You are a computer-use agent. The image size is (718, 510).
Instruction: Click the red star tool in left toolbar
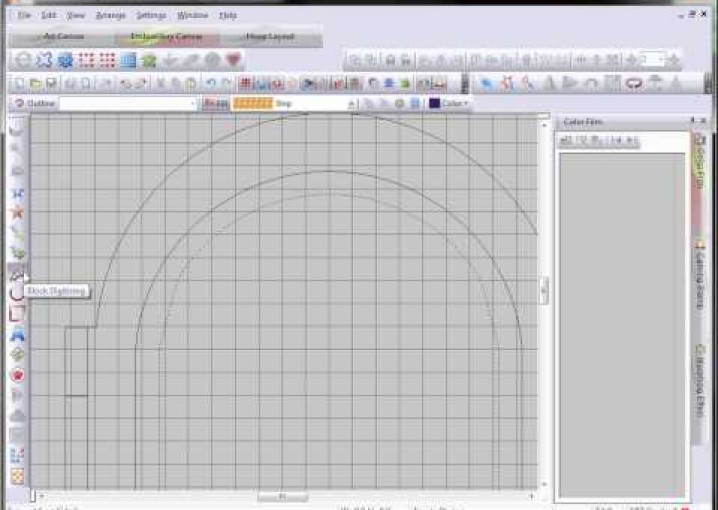tap(17, 212)
